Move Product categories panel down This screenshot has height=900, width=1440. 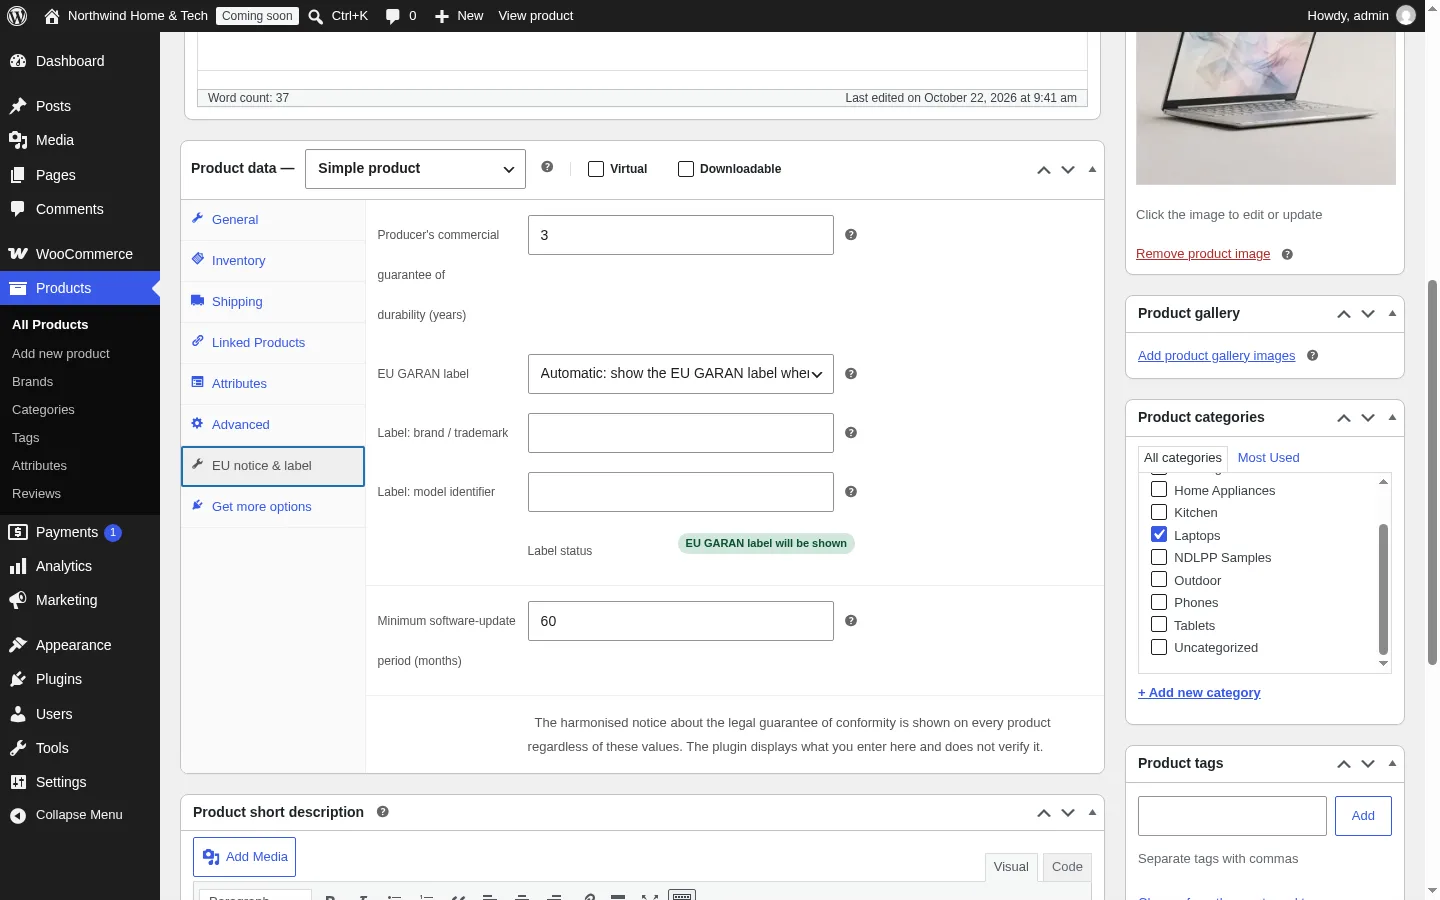tap(1368, 418)
